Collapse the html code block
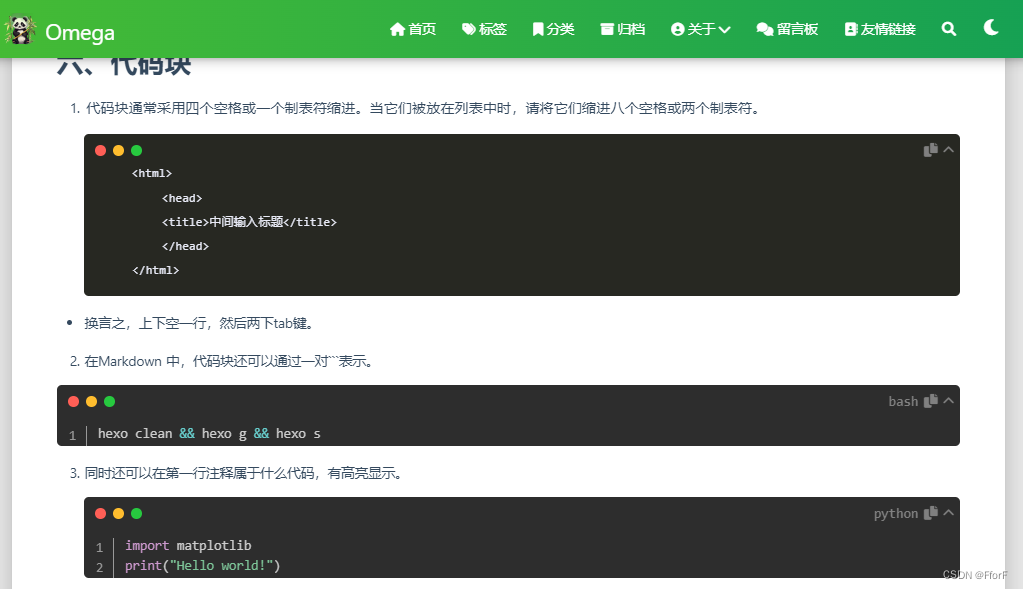This screenshot has height=589, width=1023. pyautogui.click(x=949, y=150)
